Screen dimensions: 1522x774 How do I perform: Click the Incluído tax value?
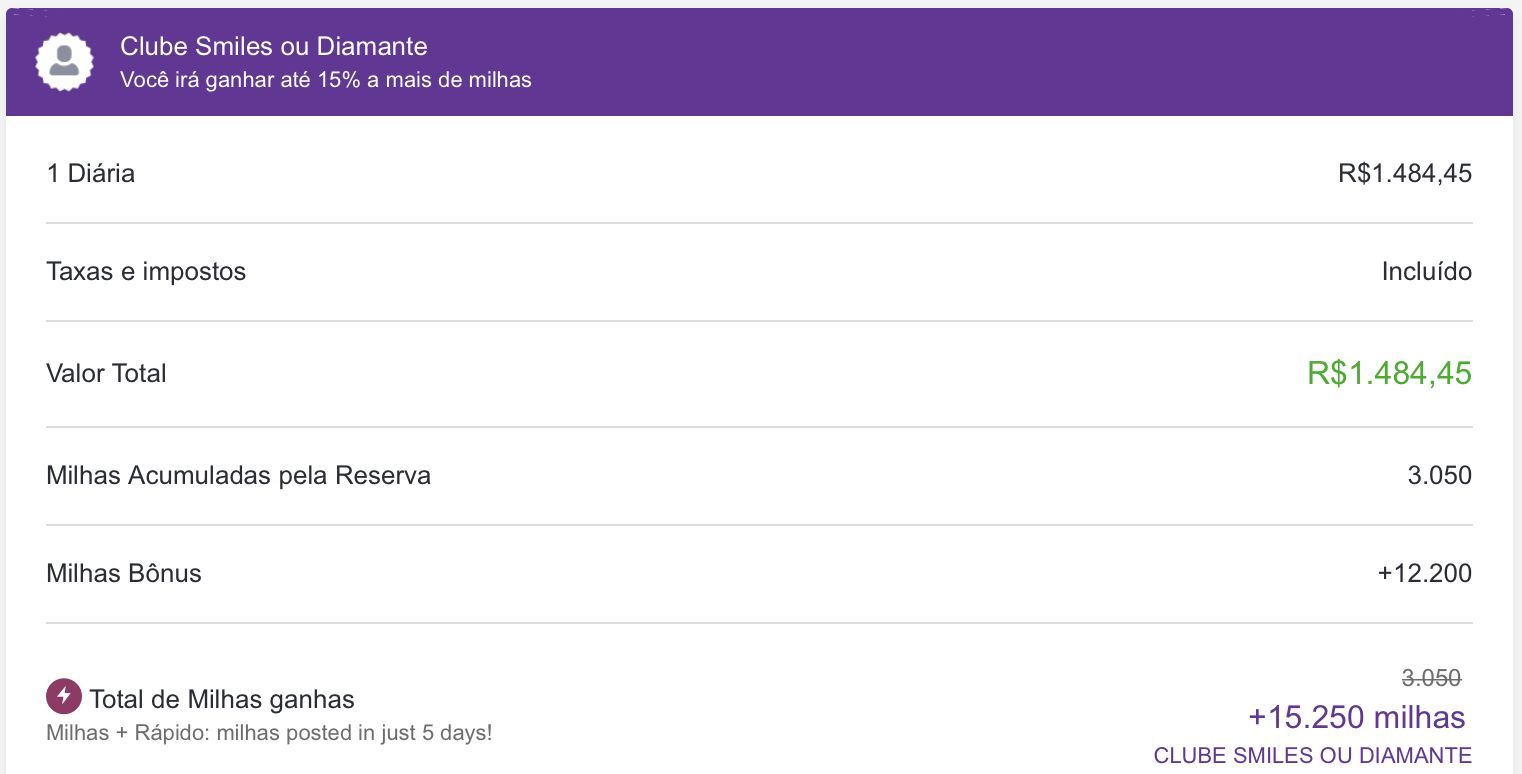click(1426, 271)
